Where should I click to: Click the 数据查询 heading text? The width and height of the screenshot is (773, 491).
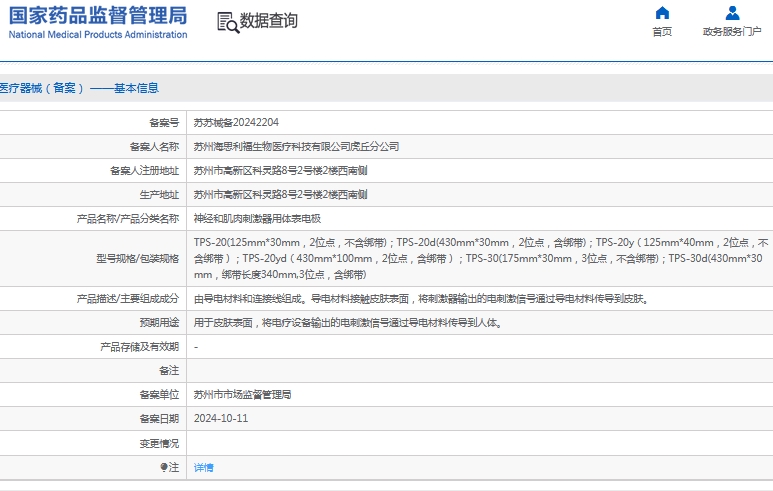pyautogui.click(x=269, y=21)
